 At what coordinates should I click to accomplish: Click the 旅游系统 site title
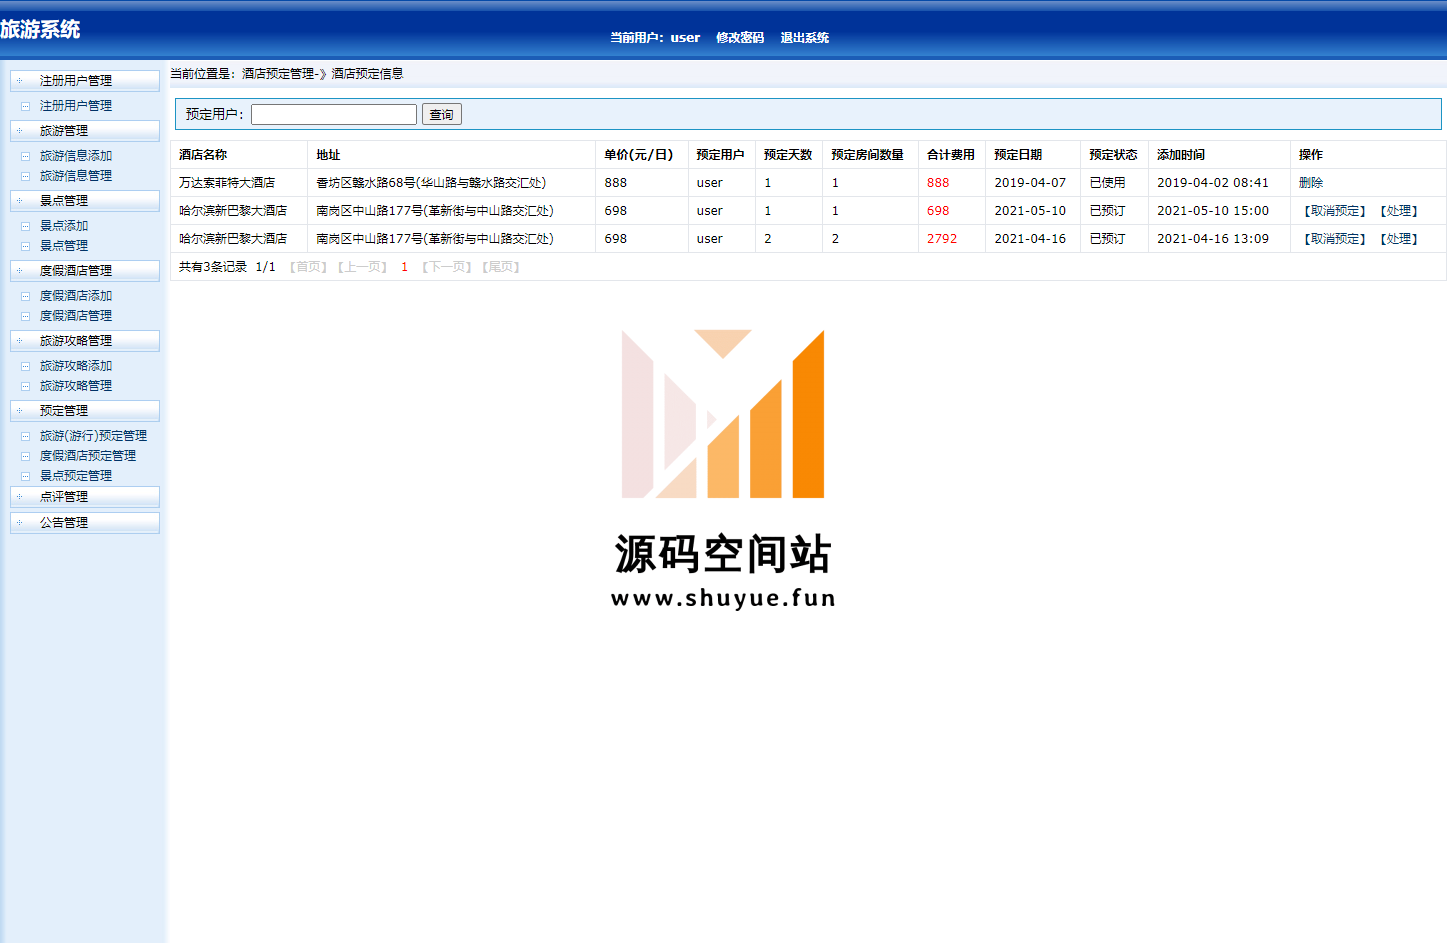click(x=40, y=30)
